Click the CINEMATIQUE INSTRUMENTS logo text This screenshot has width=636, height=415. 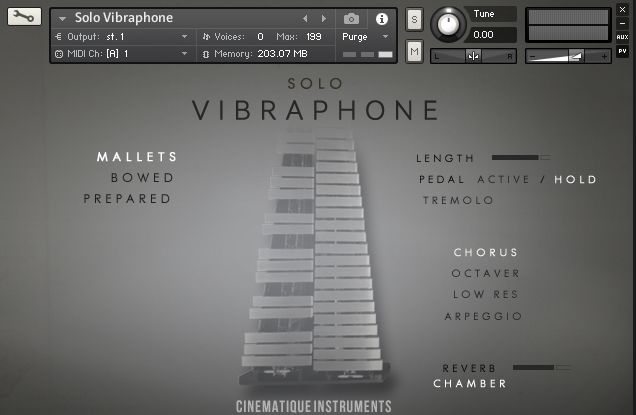[314, 406]
